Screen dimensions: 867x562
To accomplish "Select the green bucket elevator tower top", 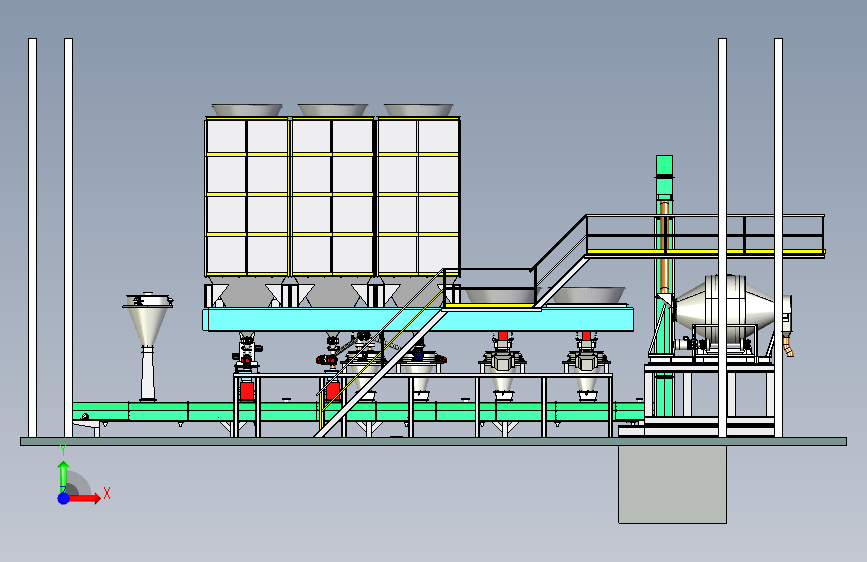I will [x=664, y=174].
